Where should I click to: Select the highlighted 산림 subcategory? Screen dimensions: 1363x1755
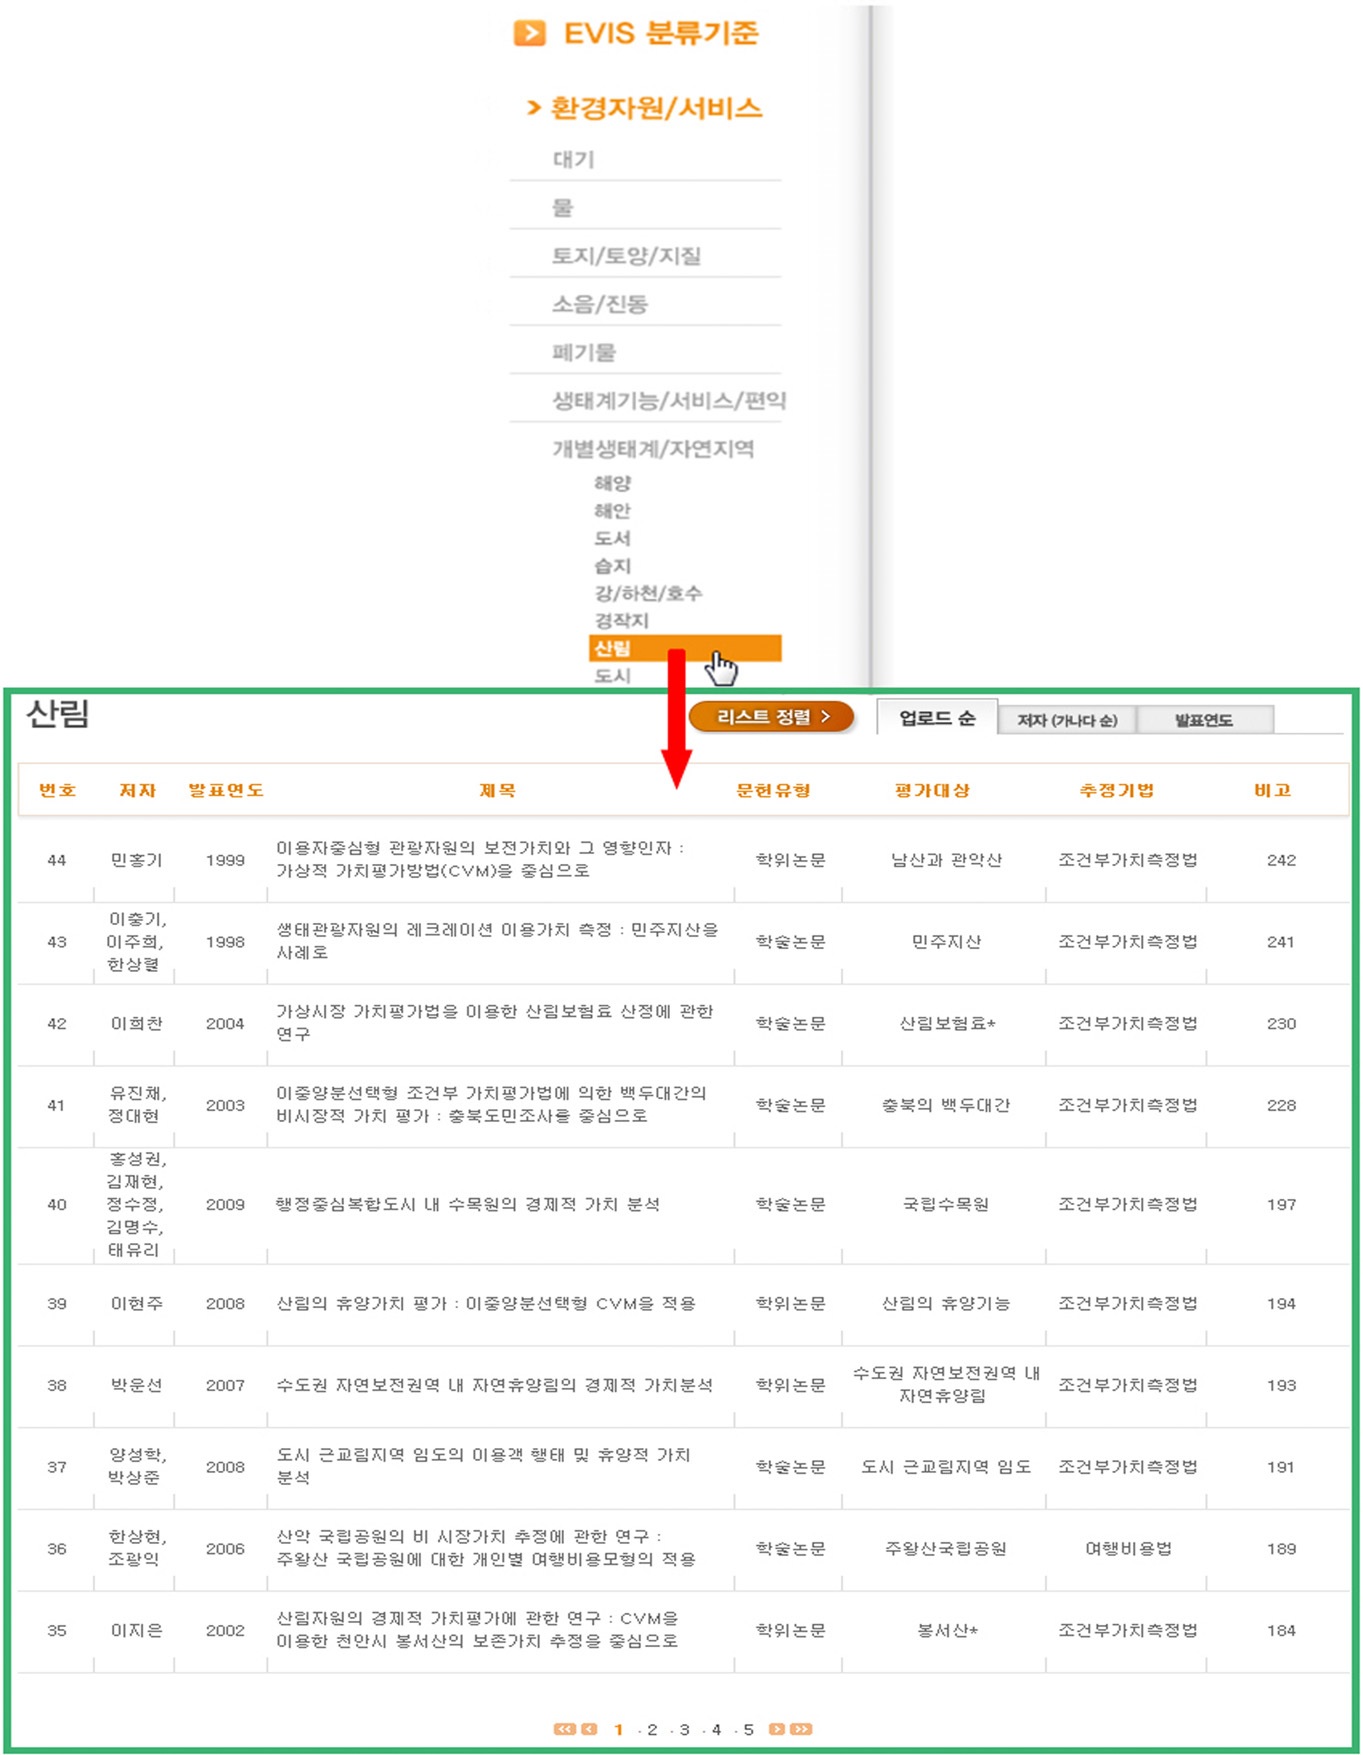(x=685, y=648)
